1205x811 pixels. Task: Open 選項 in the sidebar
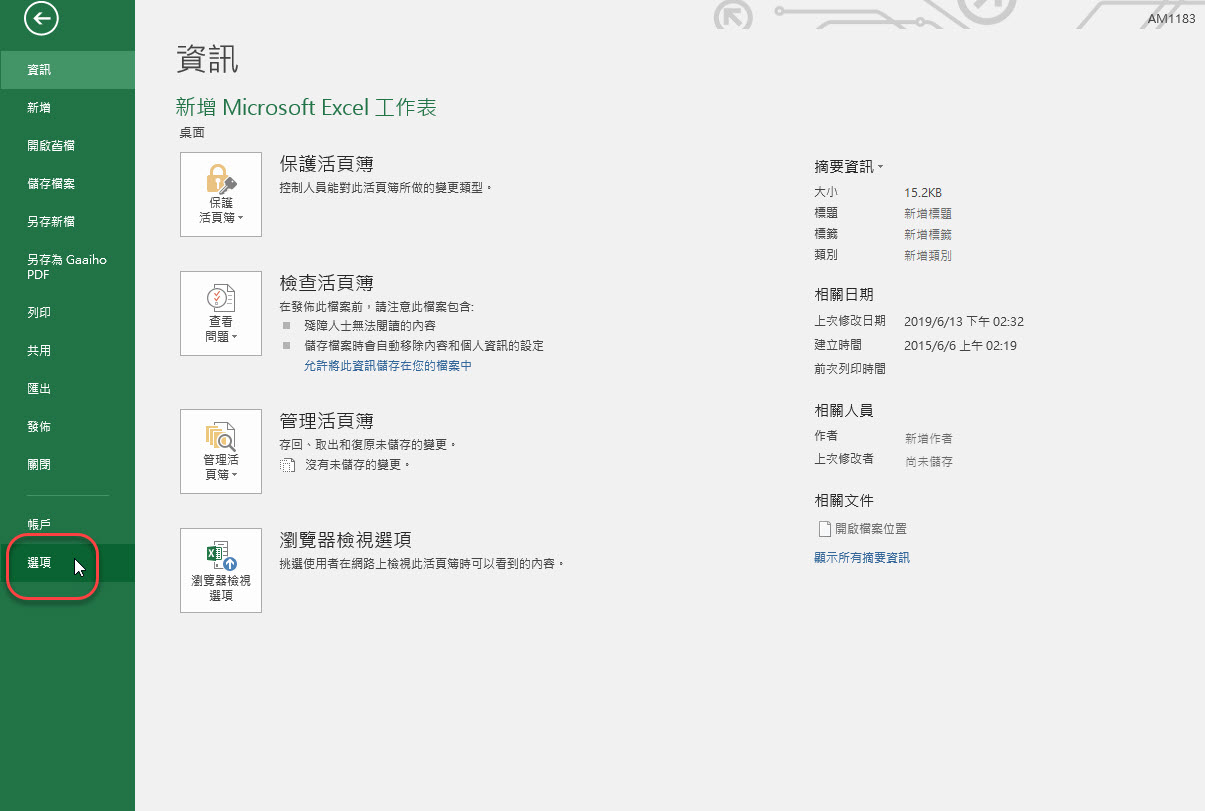67,563
